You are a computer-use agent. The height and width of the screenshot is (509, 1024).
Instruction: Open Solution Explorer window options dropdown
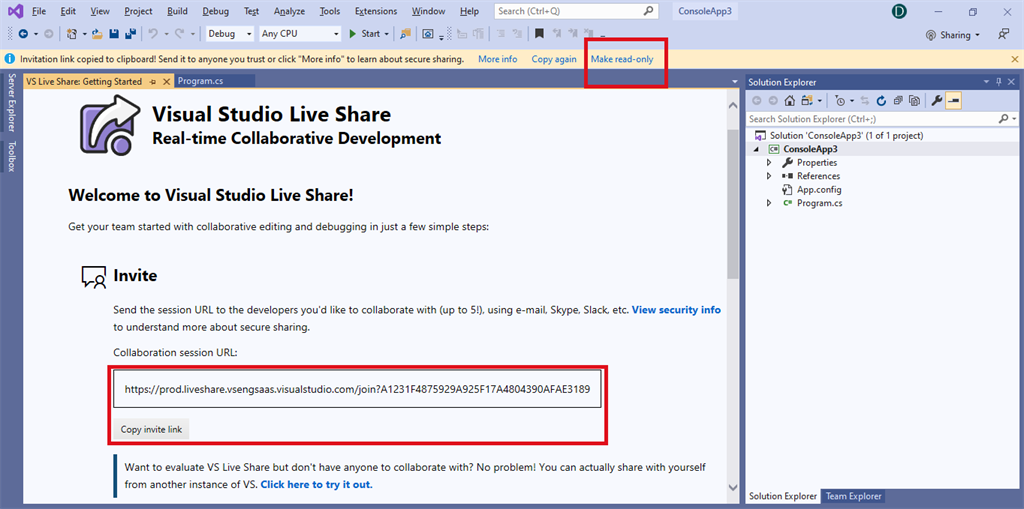pyautogui.click(x=986, y=82)
